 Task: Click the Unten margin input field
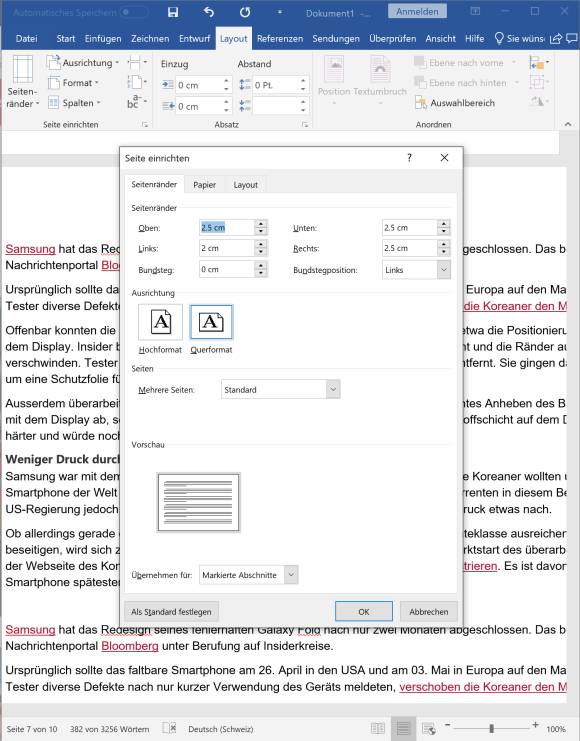click(x=409, y=228)
